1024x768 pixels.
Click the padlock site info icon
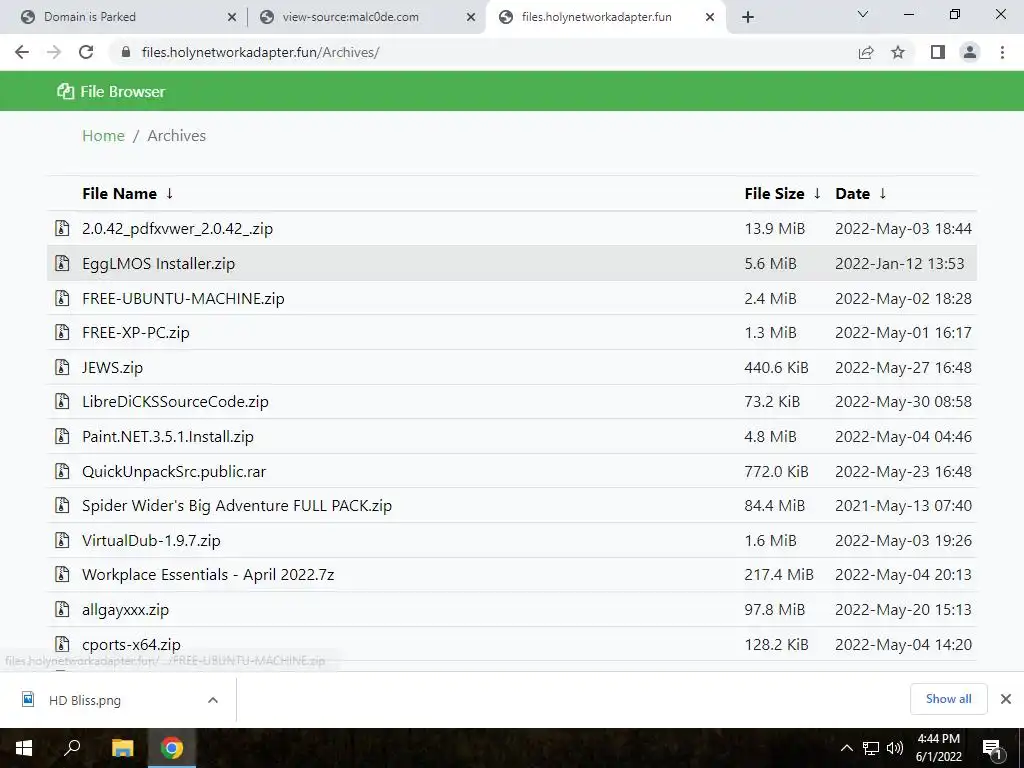(x=126, y=52)
